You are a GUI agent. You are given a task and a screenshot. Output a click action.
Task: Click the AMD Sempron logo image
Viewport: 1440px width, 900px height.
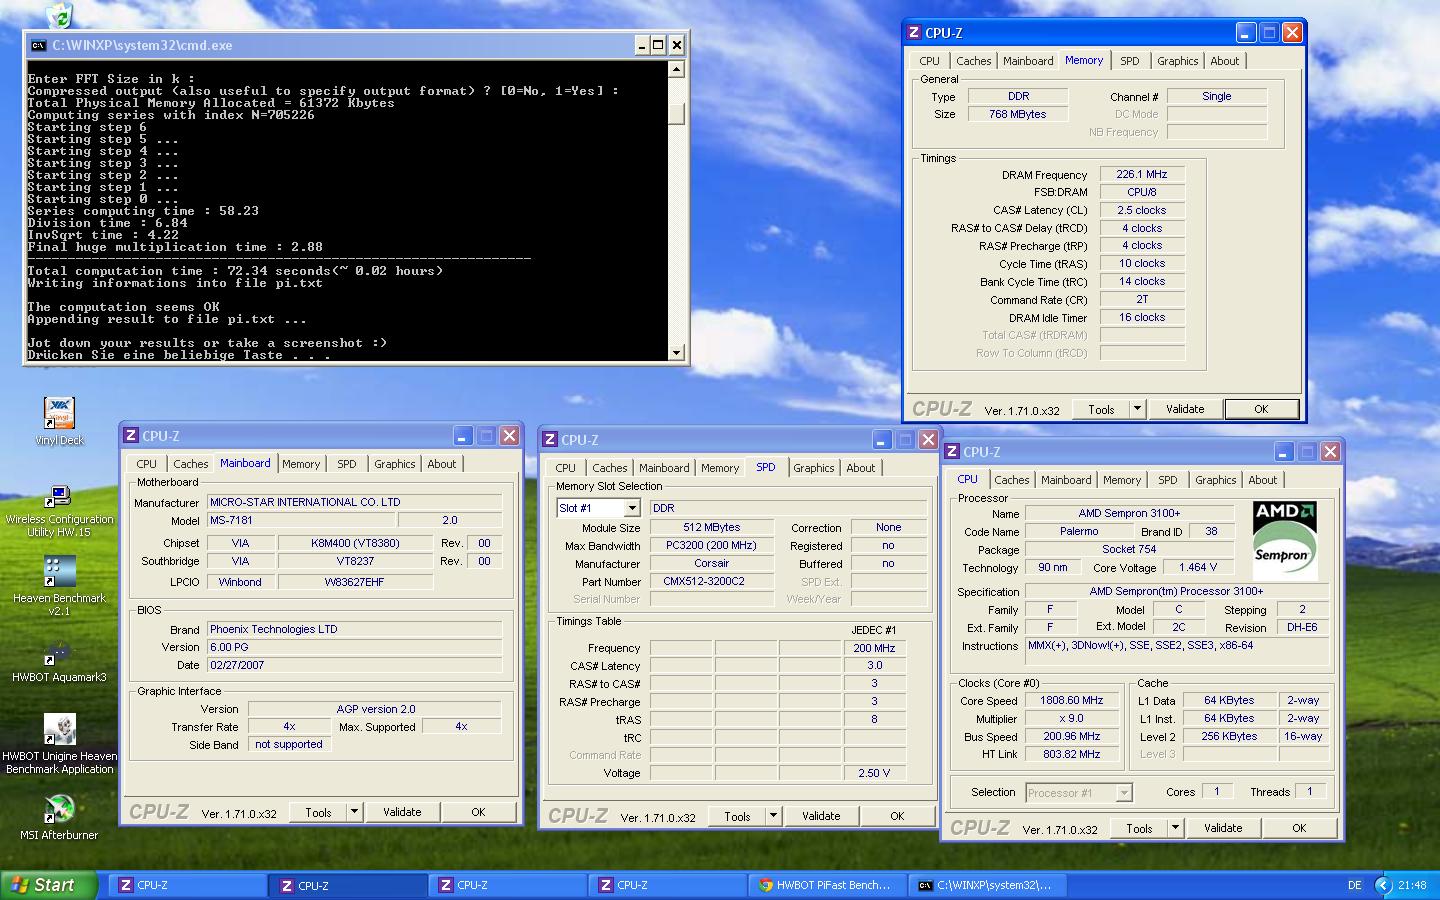coord(1285,540)
